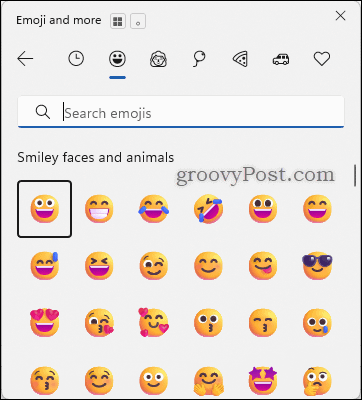
Task: Insert the tears of joy emoji
Action: coord(154,209)
